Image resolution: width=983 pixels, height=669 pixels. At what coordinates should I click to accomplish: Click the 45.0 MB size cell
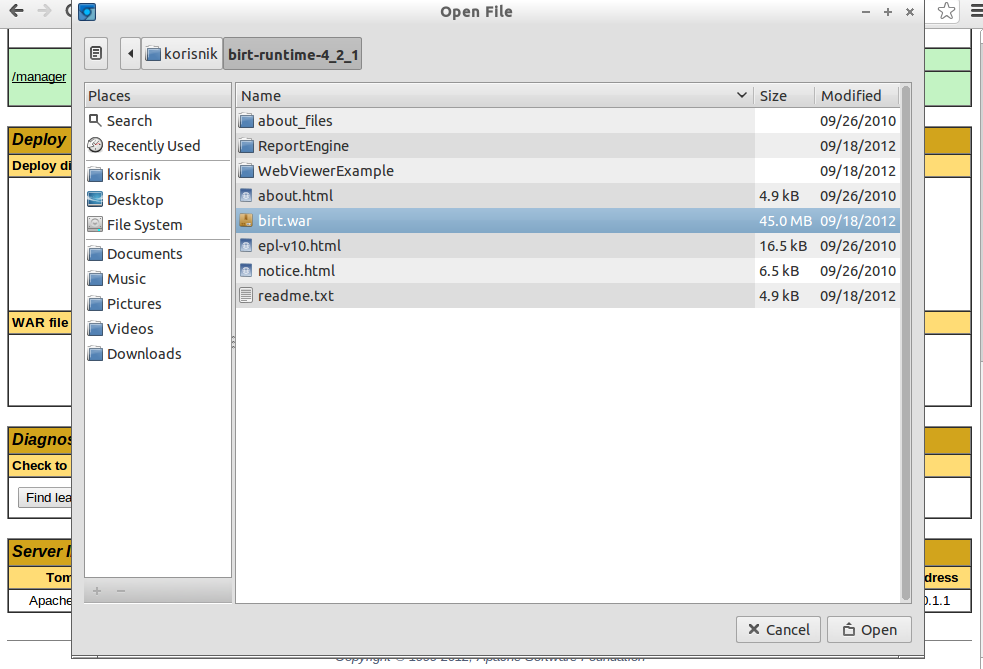pos(785,221)
